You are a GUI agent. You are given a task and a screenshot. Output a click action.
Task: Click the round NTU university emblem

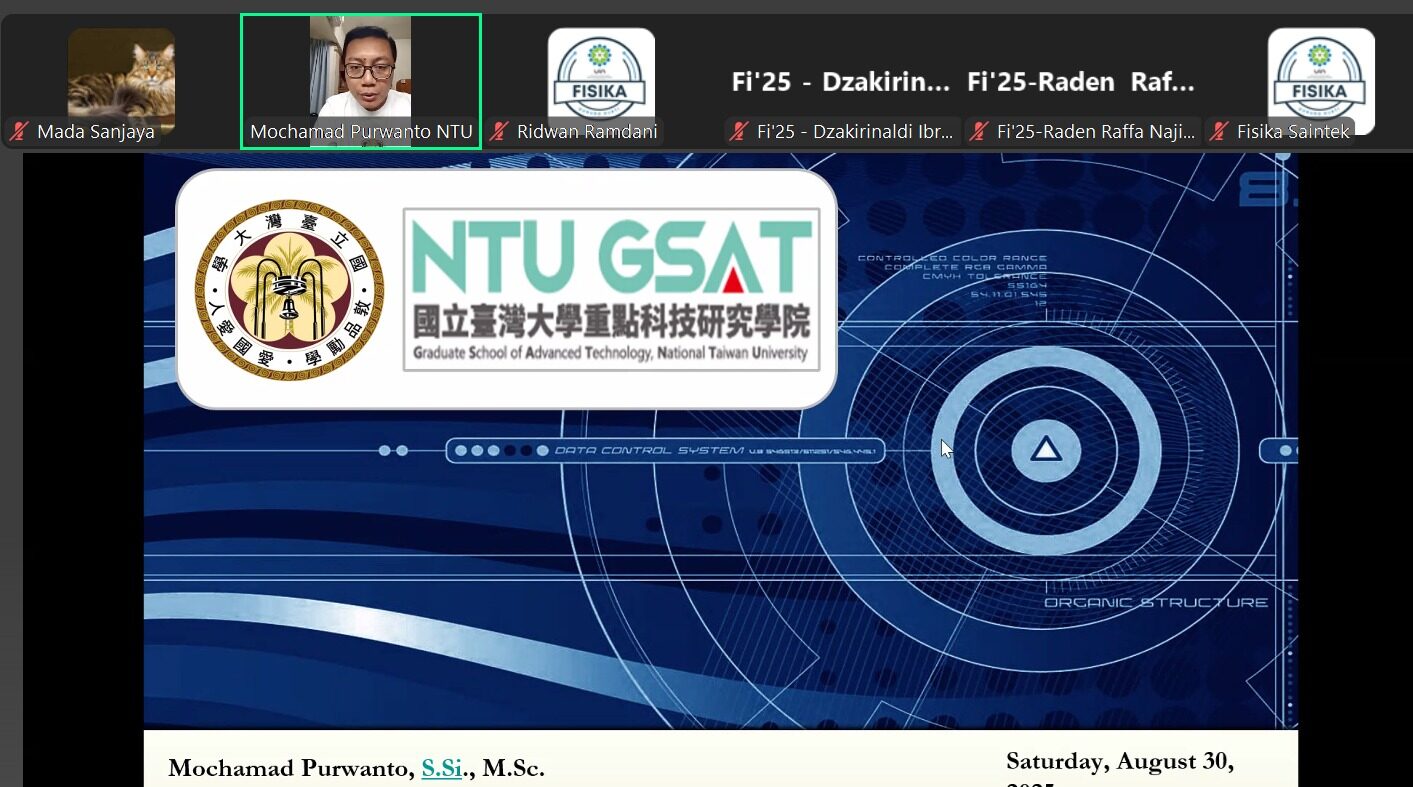pyautogui.click(x=289, y=289)
